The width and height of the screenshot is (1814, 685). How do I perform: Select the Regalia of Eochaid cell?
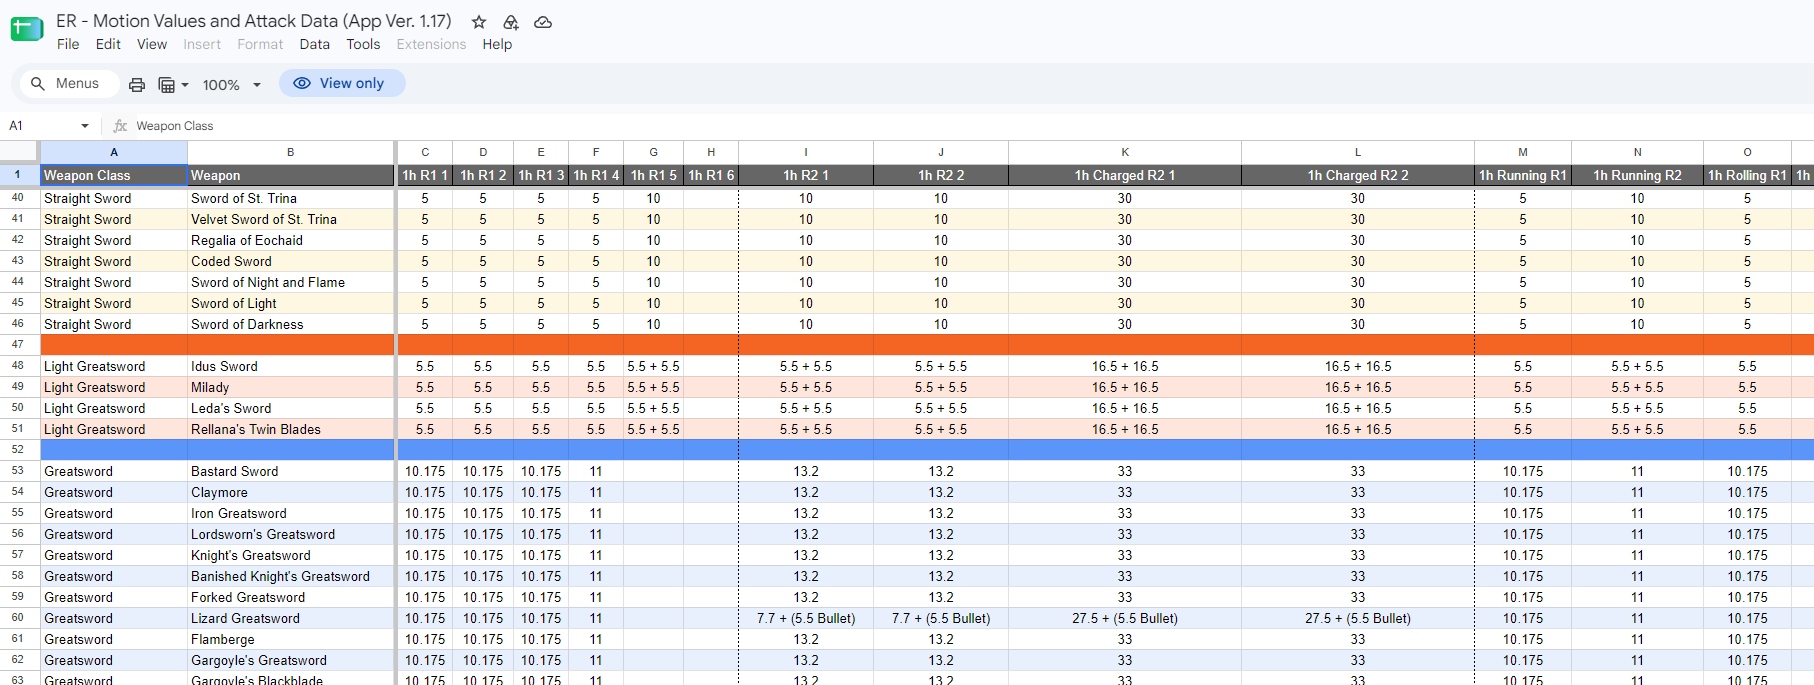[291, 240]
